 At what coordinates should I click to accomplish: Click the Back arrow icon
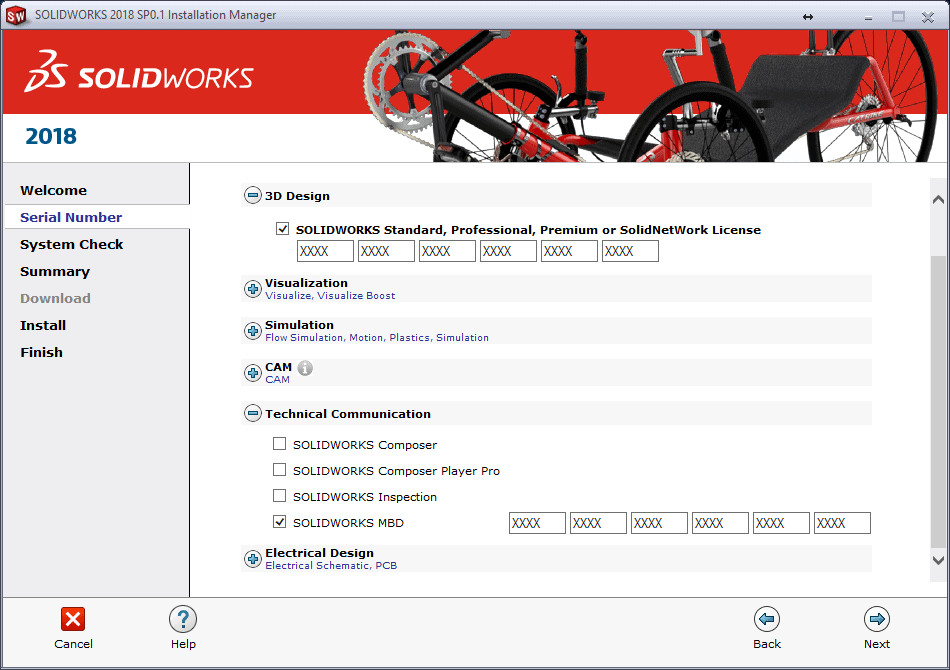click(767, 619)
